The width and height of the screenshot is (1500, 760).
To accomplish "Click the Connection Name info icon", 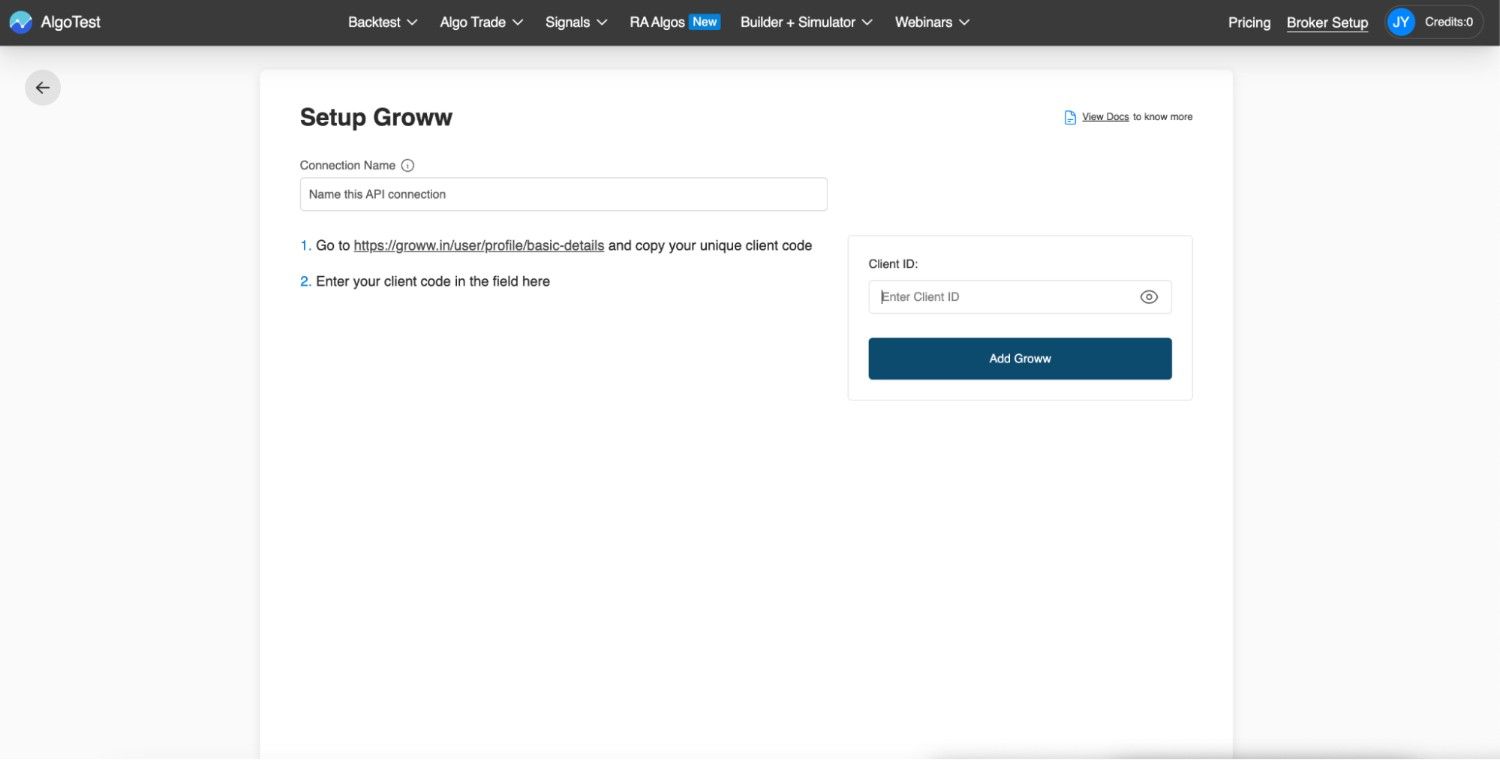I will pyautogui.click(x=407, y=166).
